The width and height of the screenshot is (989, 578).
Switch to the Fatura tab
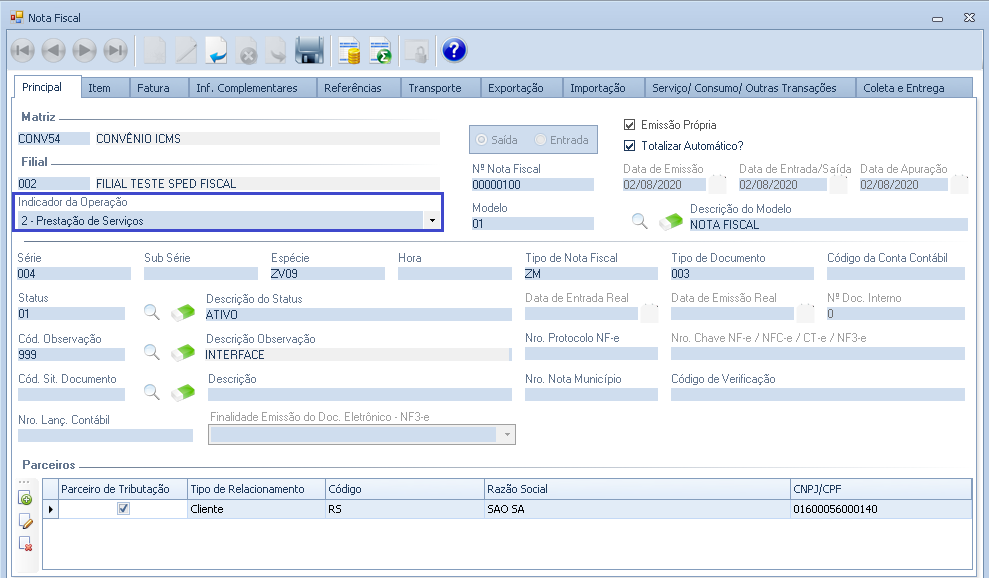153,88
